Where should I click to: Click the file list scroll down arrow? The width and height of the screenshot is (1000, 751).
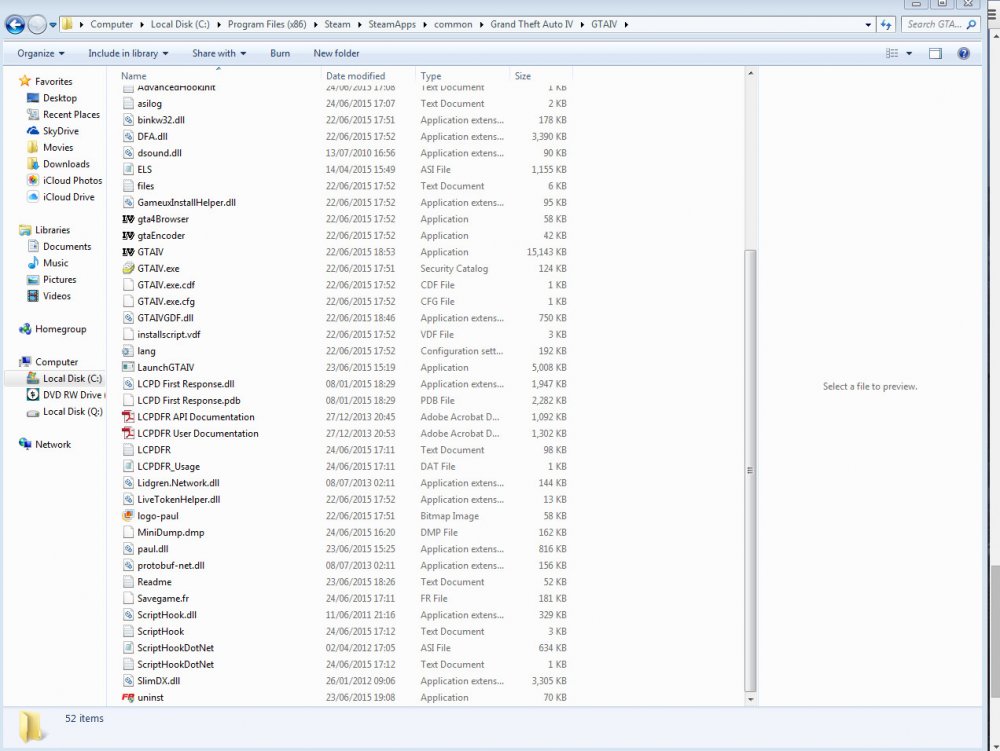click(750, 699)
